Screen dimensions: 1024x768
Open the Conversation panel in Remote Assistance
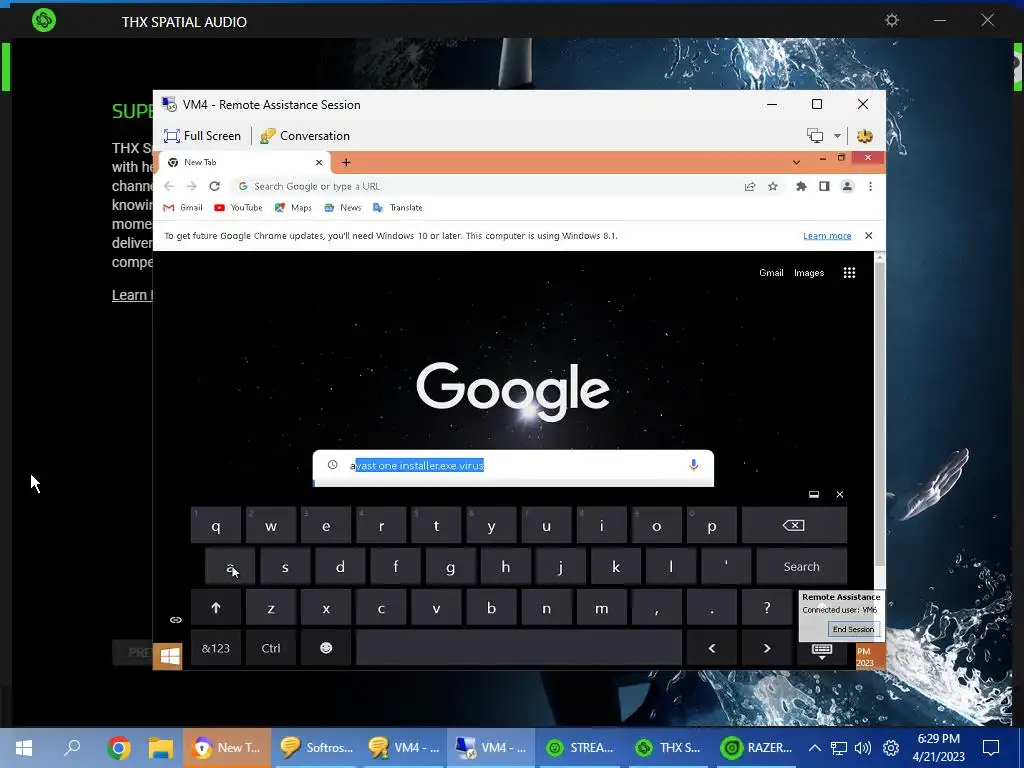(305, 136)
